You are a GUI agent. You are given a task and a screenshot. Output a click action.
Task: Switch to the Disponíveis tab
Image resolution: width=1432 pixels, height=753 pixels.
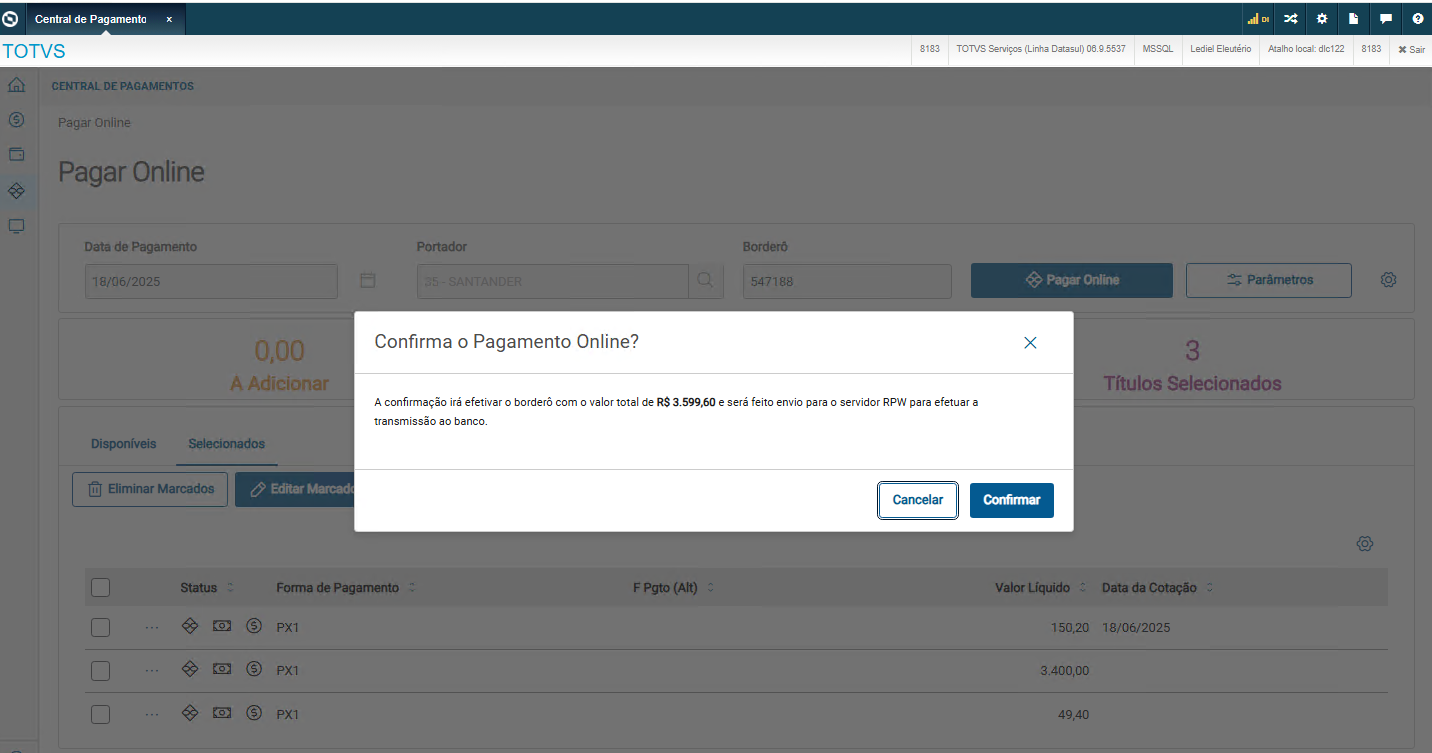[x=123, y=443]
